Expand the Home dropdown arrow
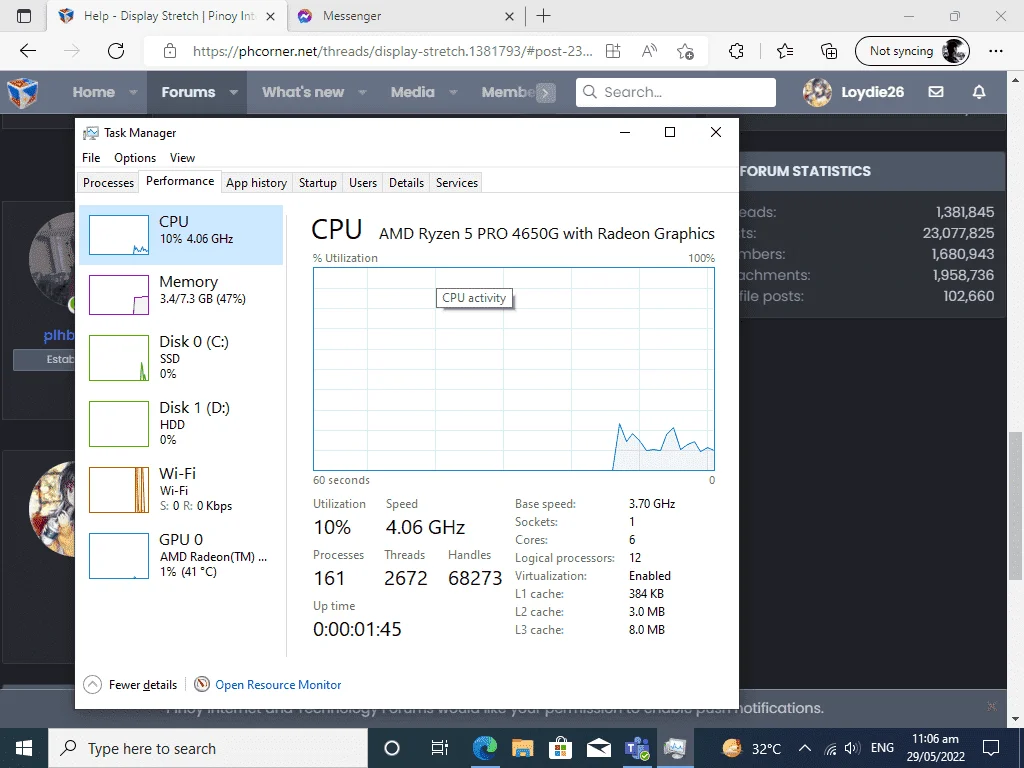 pos(133,92)
